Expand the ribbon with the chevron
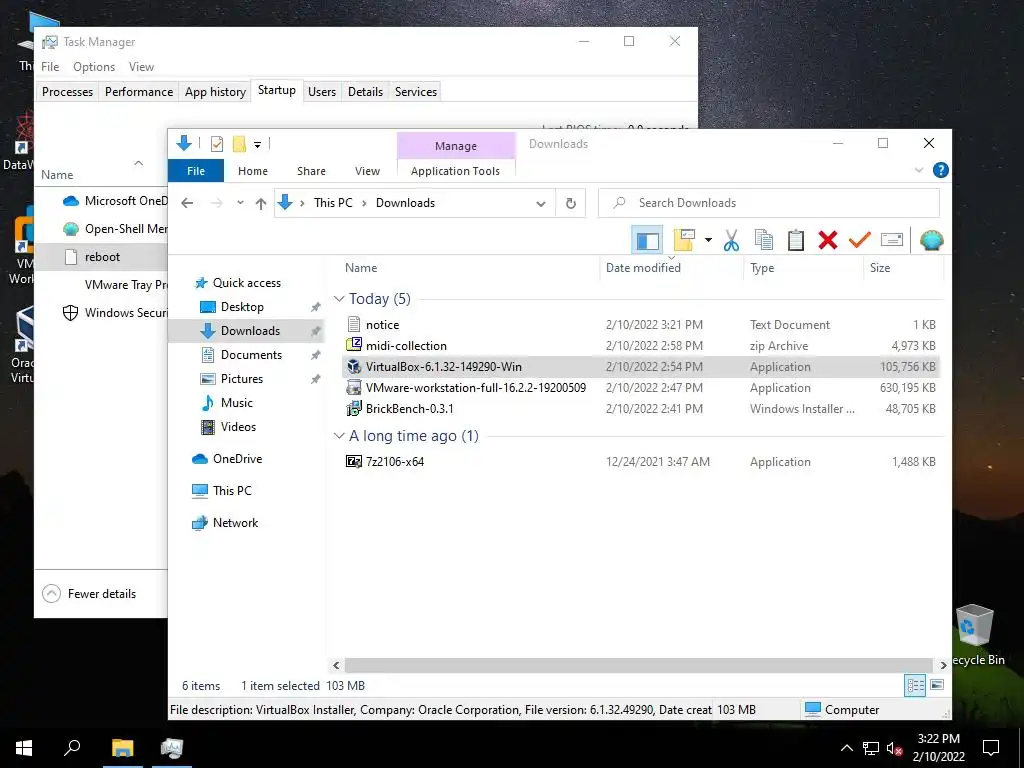Screen dimensions: 1024x768 click(x=919, y=170)
